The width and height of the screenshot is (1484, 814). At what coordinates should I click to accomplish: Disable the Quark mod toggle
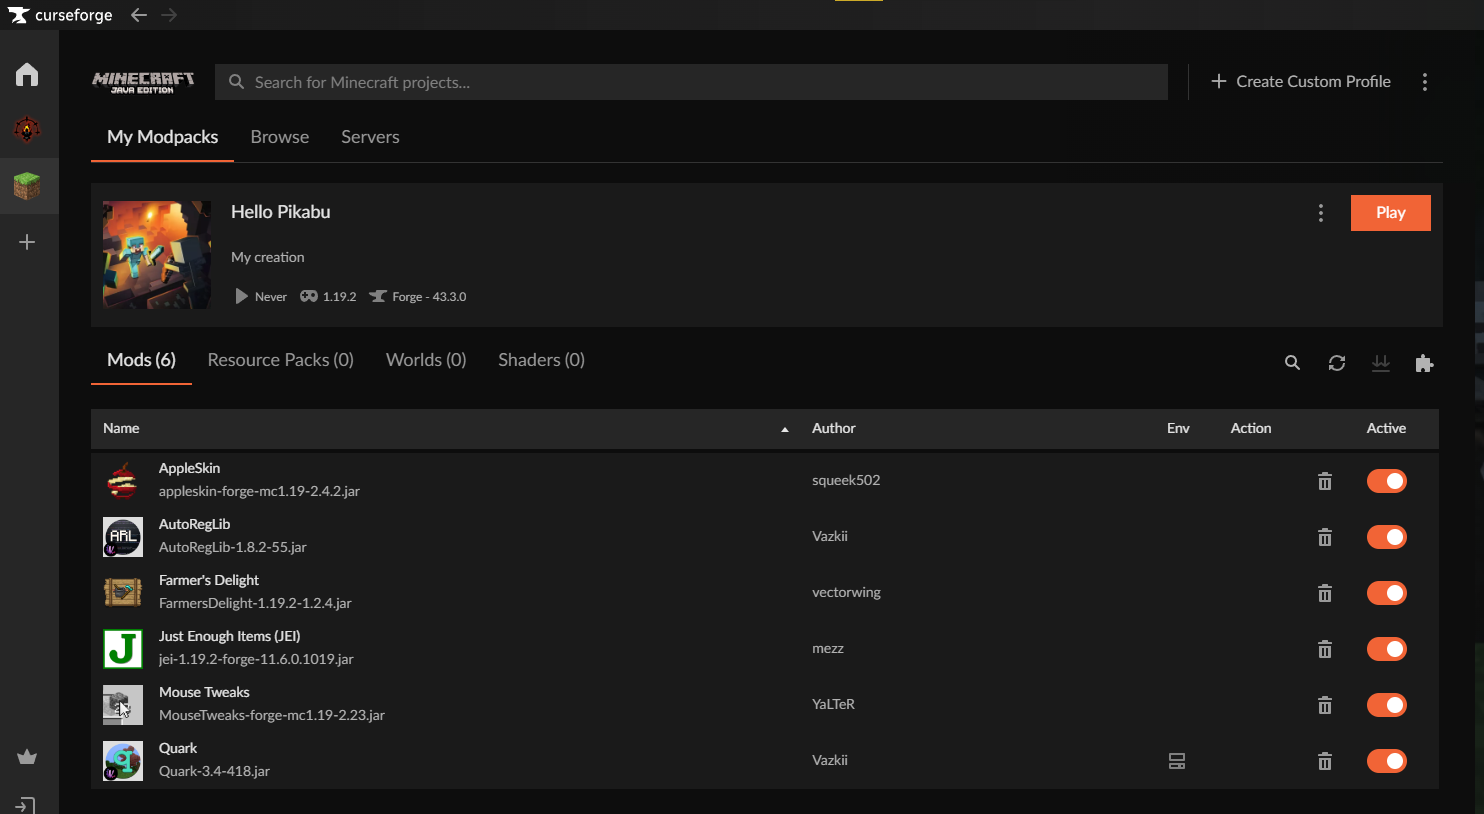pyautogui.click(x=1387, y=761)
